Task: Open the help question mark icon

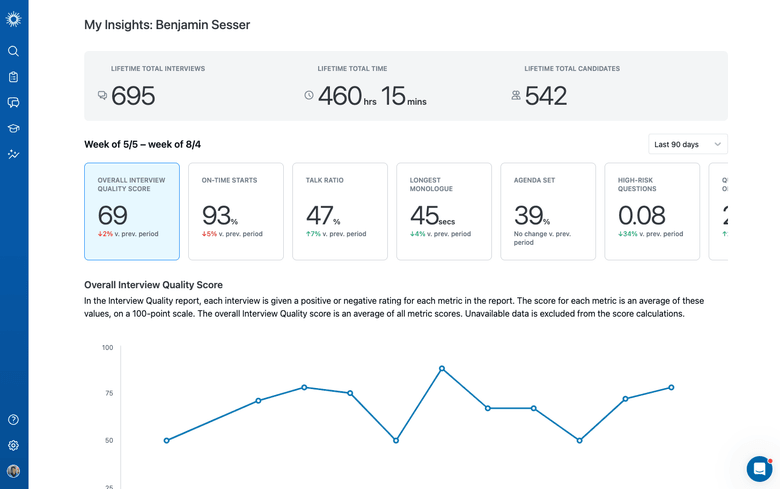Action: 13,420
